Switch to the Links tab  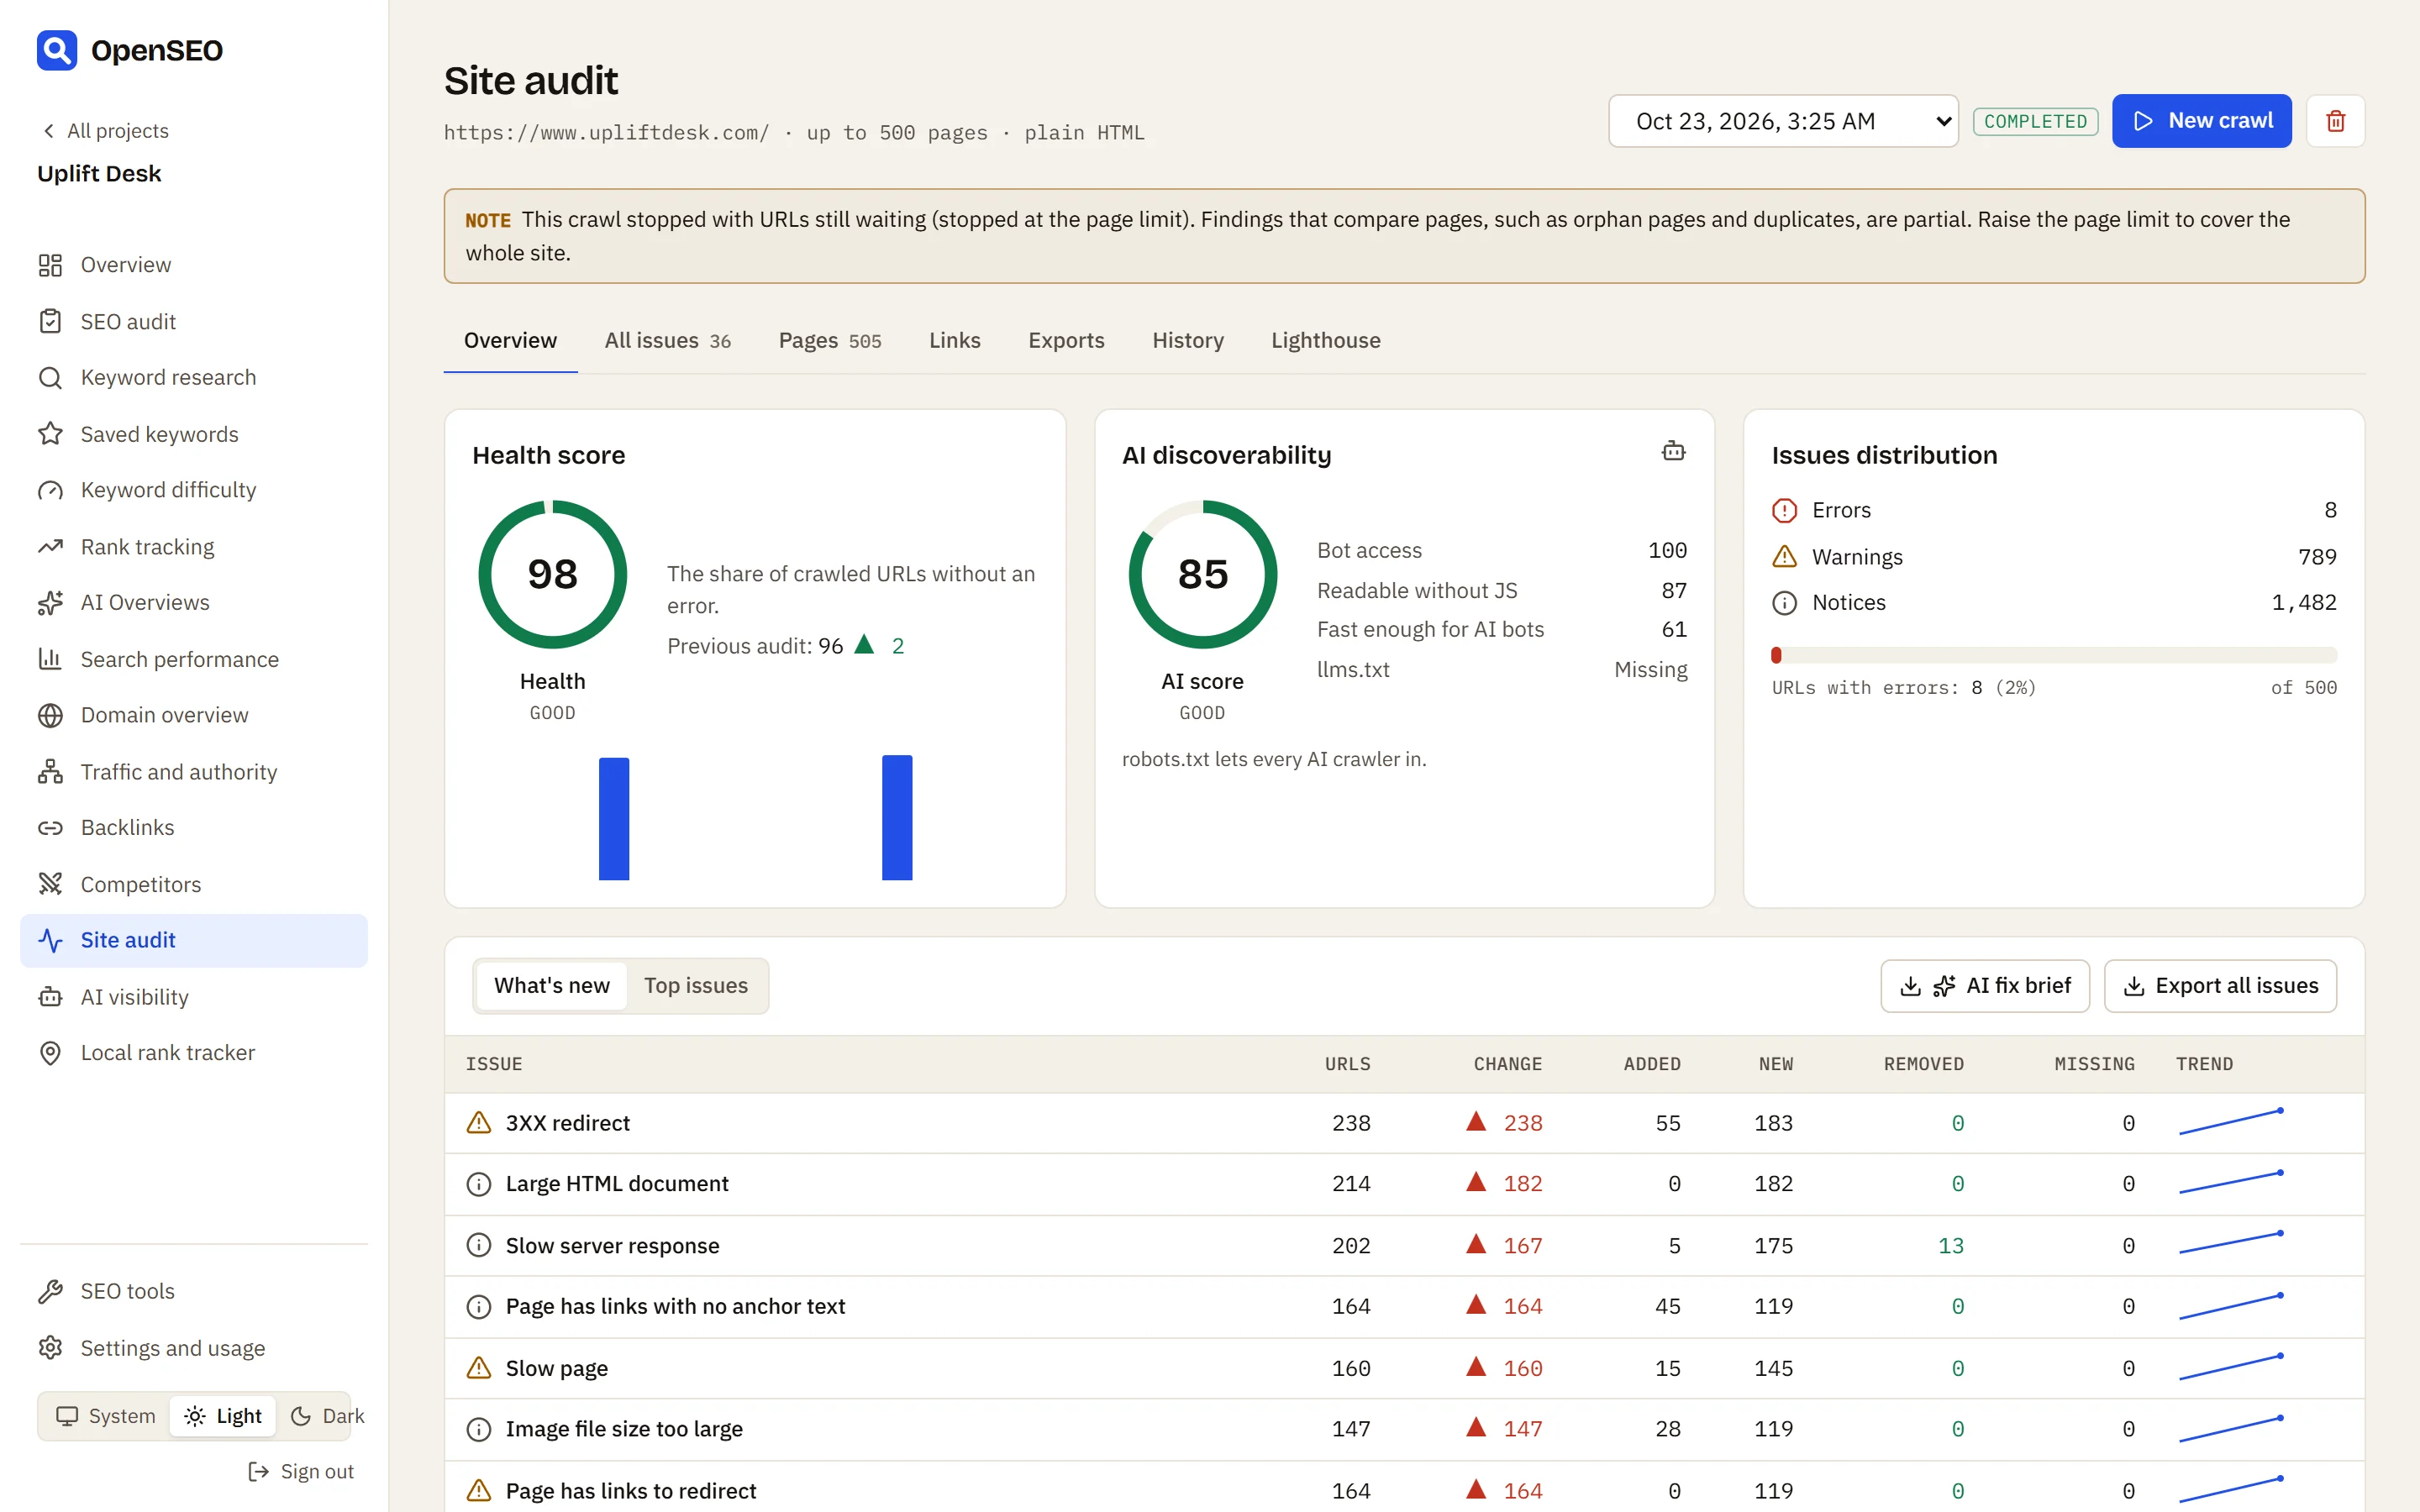click(955, 341)
